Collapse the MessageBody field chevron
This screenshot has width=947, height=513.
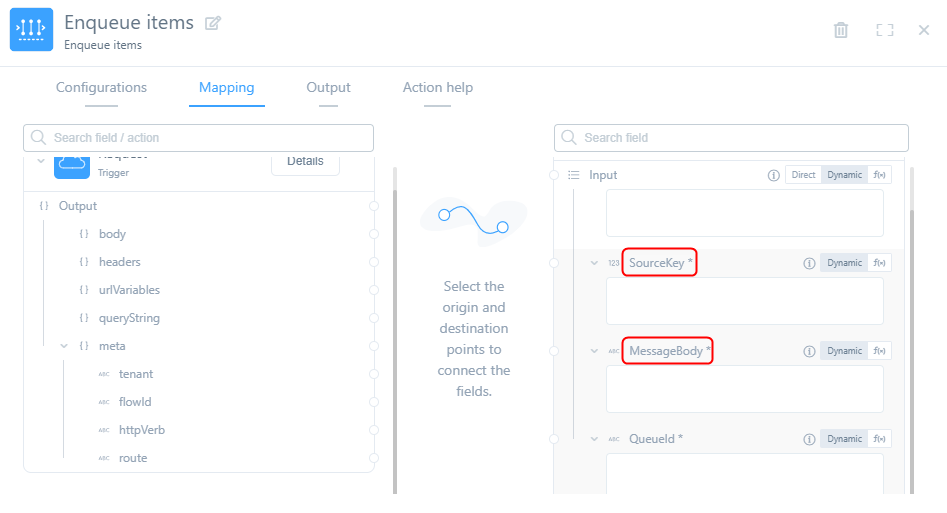[594, 351]
